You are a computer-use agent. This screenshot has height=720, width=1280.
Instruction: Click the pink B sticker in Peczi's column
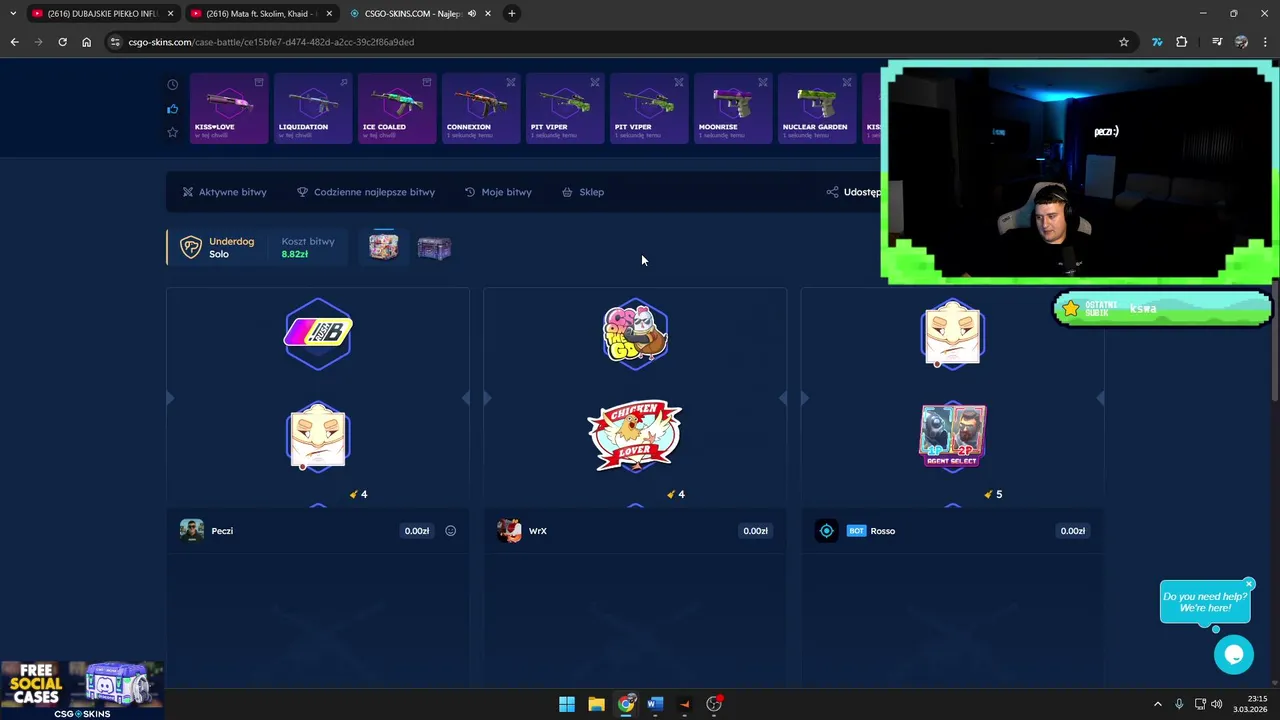318,334
